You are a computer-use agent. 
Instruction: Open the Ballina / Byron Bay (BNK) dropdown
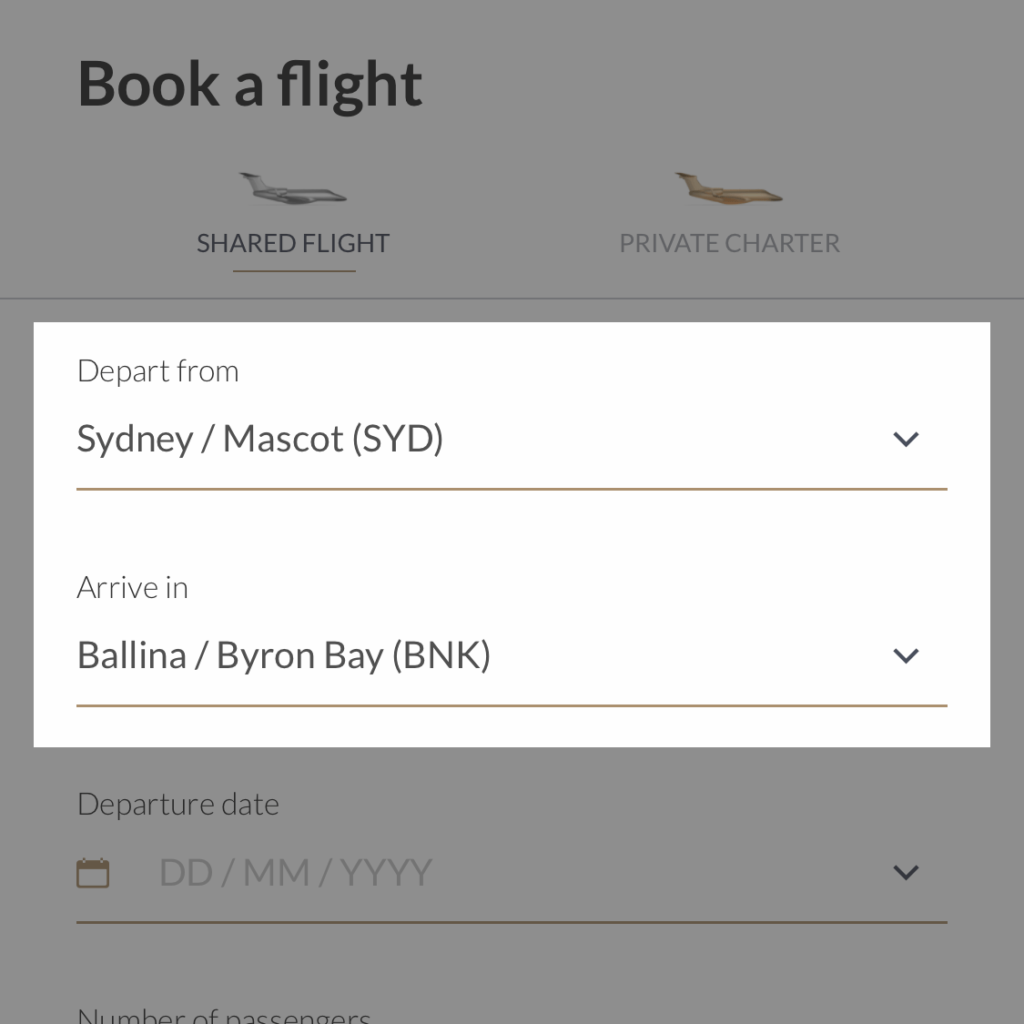(x=512, y=655)
